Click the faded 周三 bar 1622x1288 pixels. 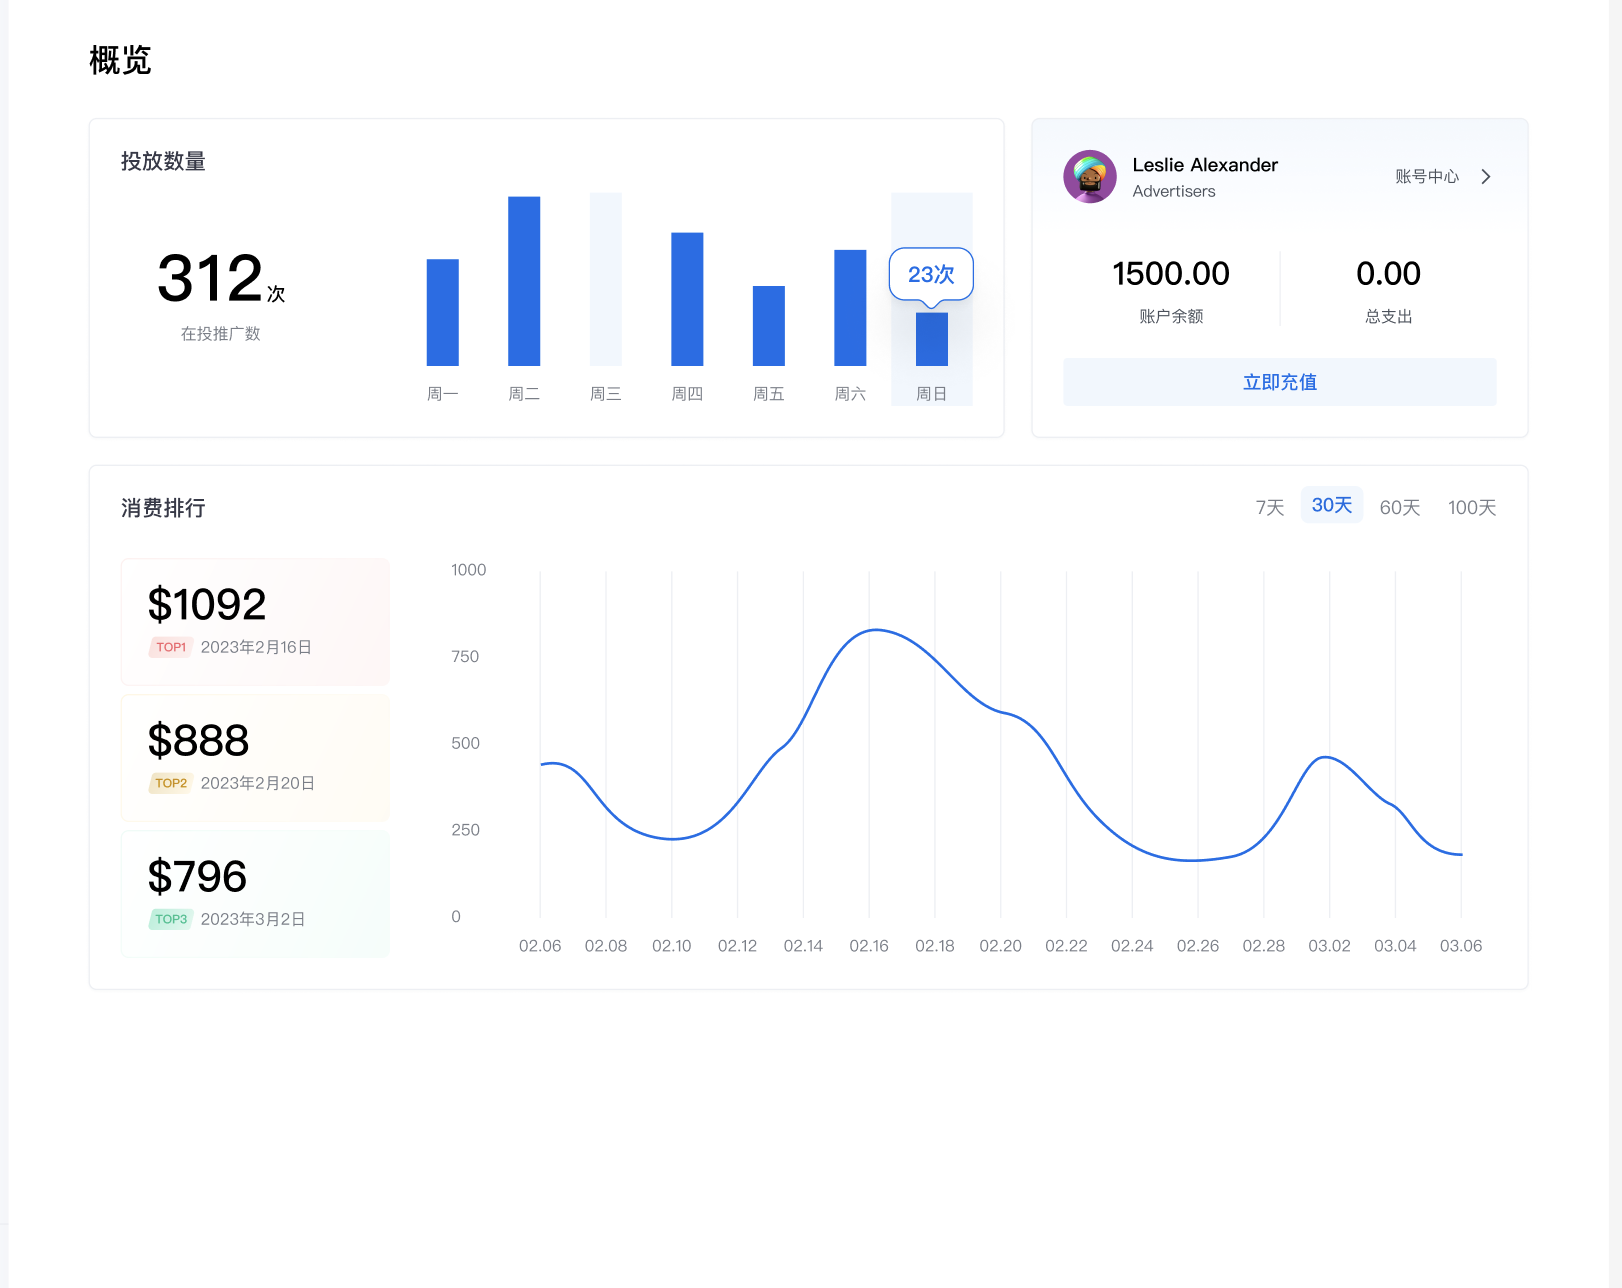tap(606, 279)
